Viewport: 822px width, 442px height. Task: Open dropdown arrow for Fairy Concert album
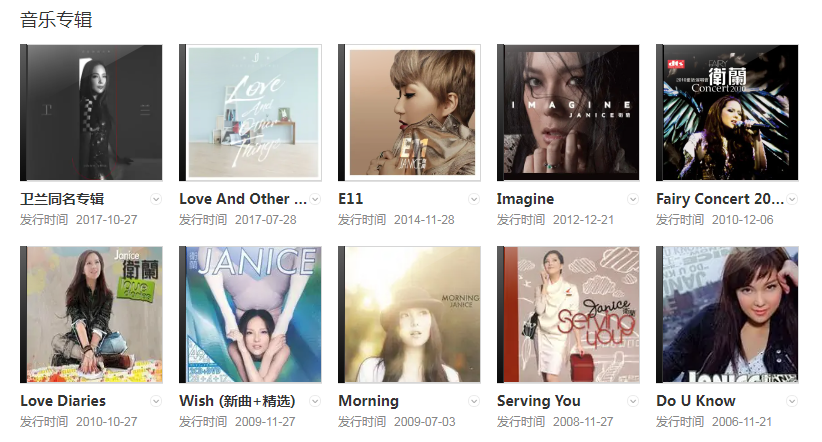pyautogui.click(x=792, y=199)
